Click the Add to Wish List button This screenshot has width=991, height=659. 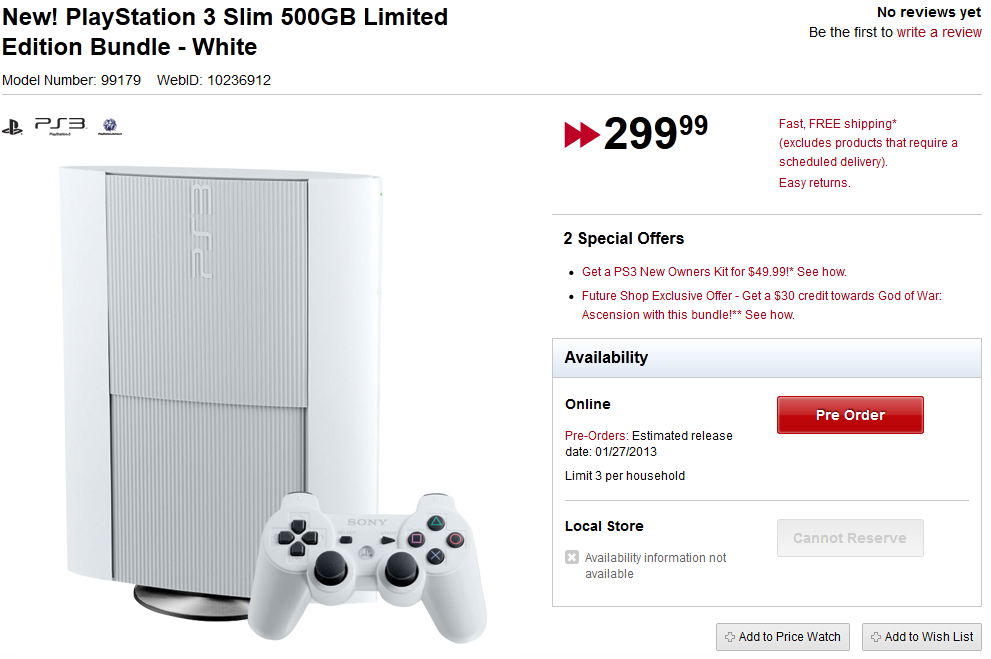pyautogui.click(x=921, y=637)
